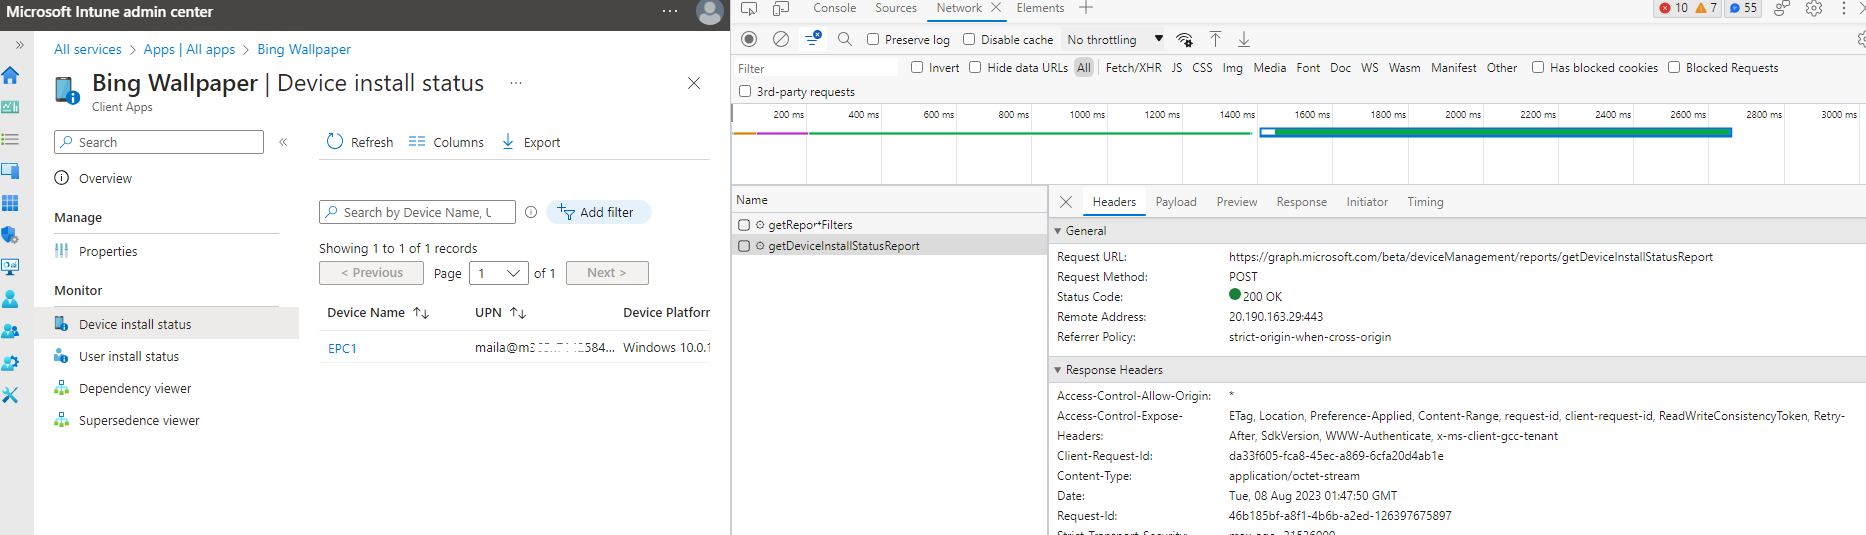Open the Users icon in left sidebar
1866x535 pixels.
pyautogui.click(x=10, y=299)
